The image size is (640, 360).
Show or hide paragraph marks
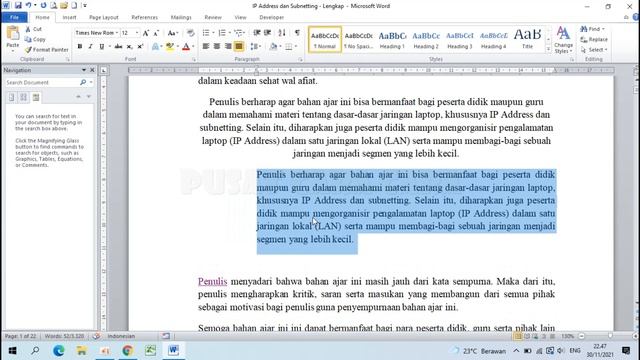297,33
